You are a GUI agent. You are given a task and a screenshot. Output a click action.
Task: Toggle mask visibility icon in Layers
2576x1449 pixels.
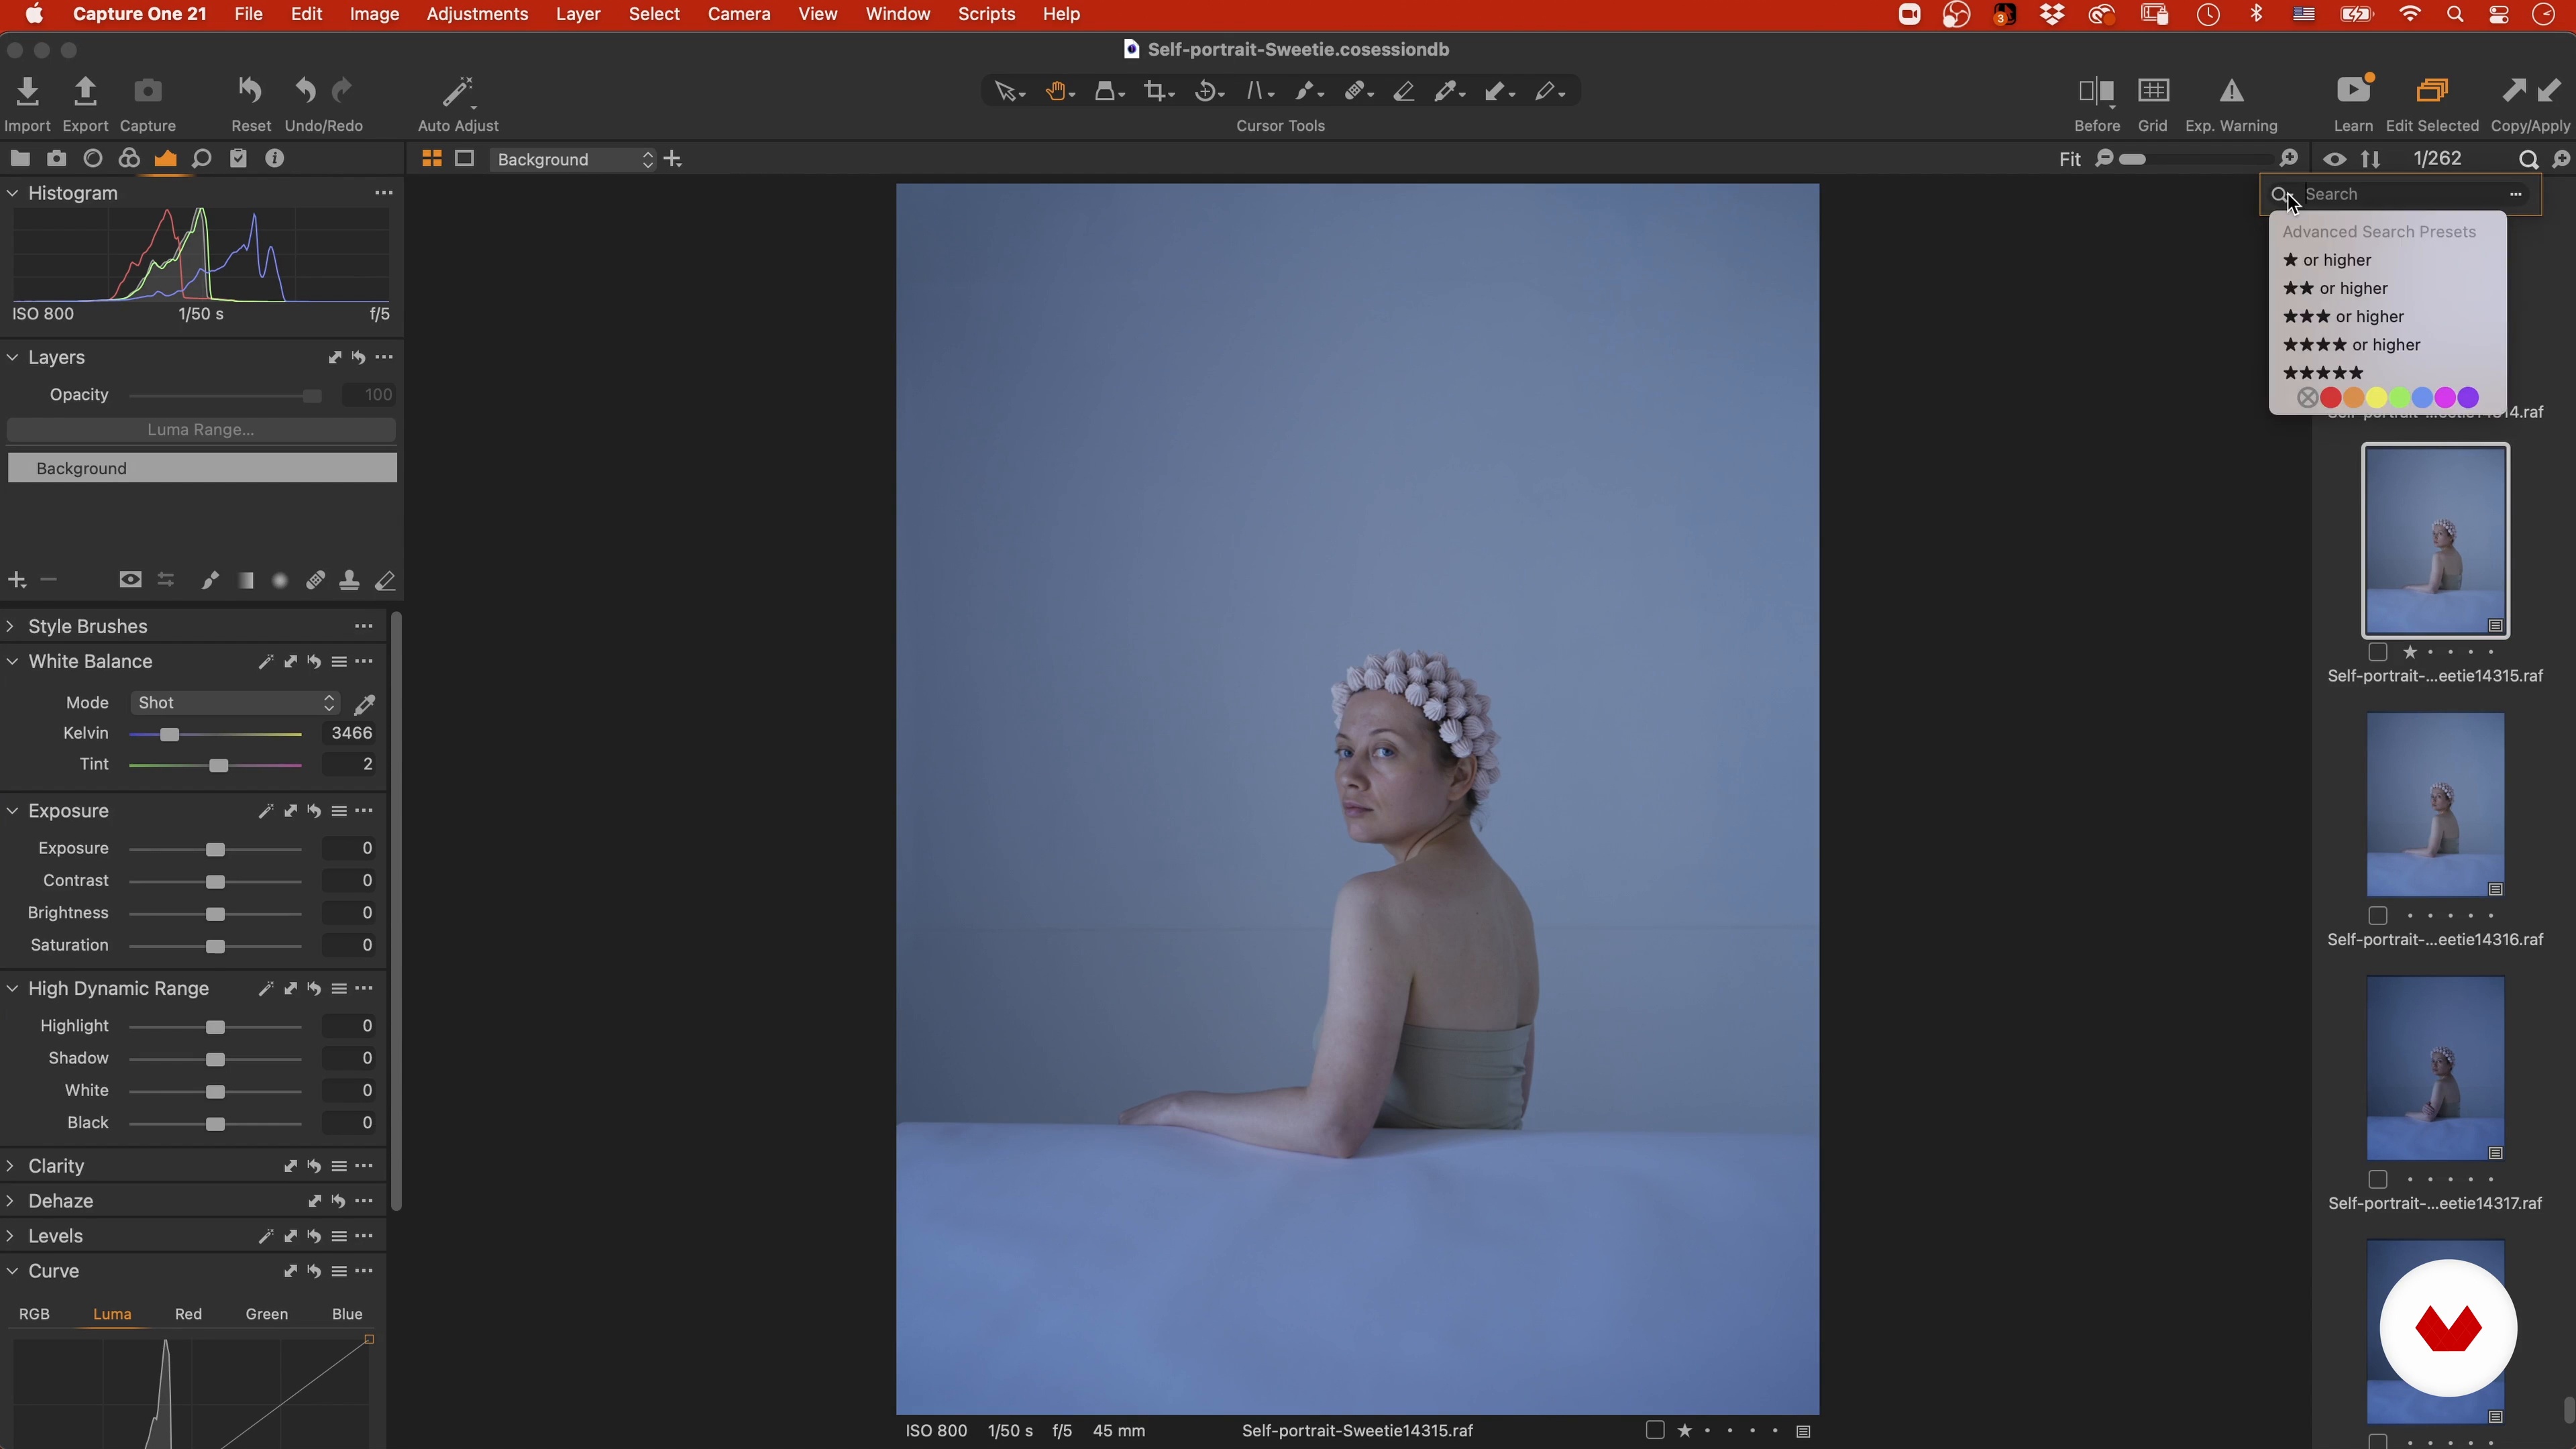tap(130, 580)
